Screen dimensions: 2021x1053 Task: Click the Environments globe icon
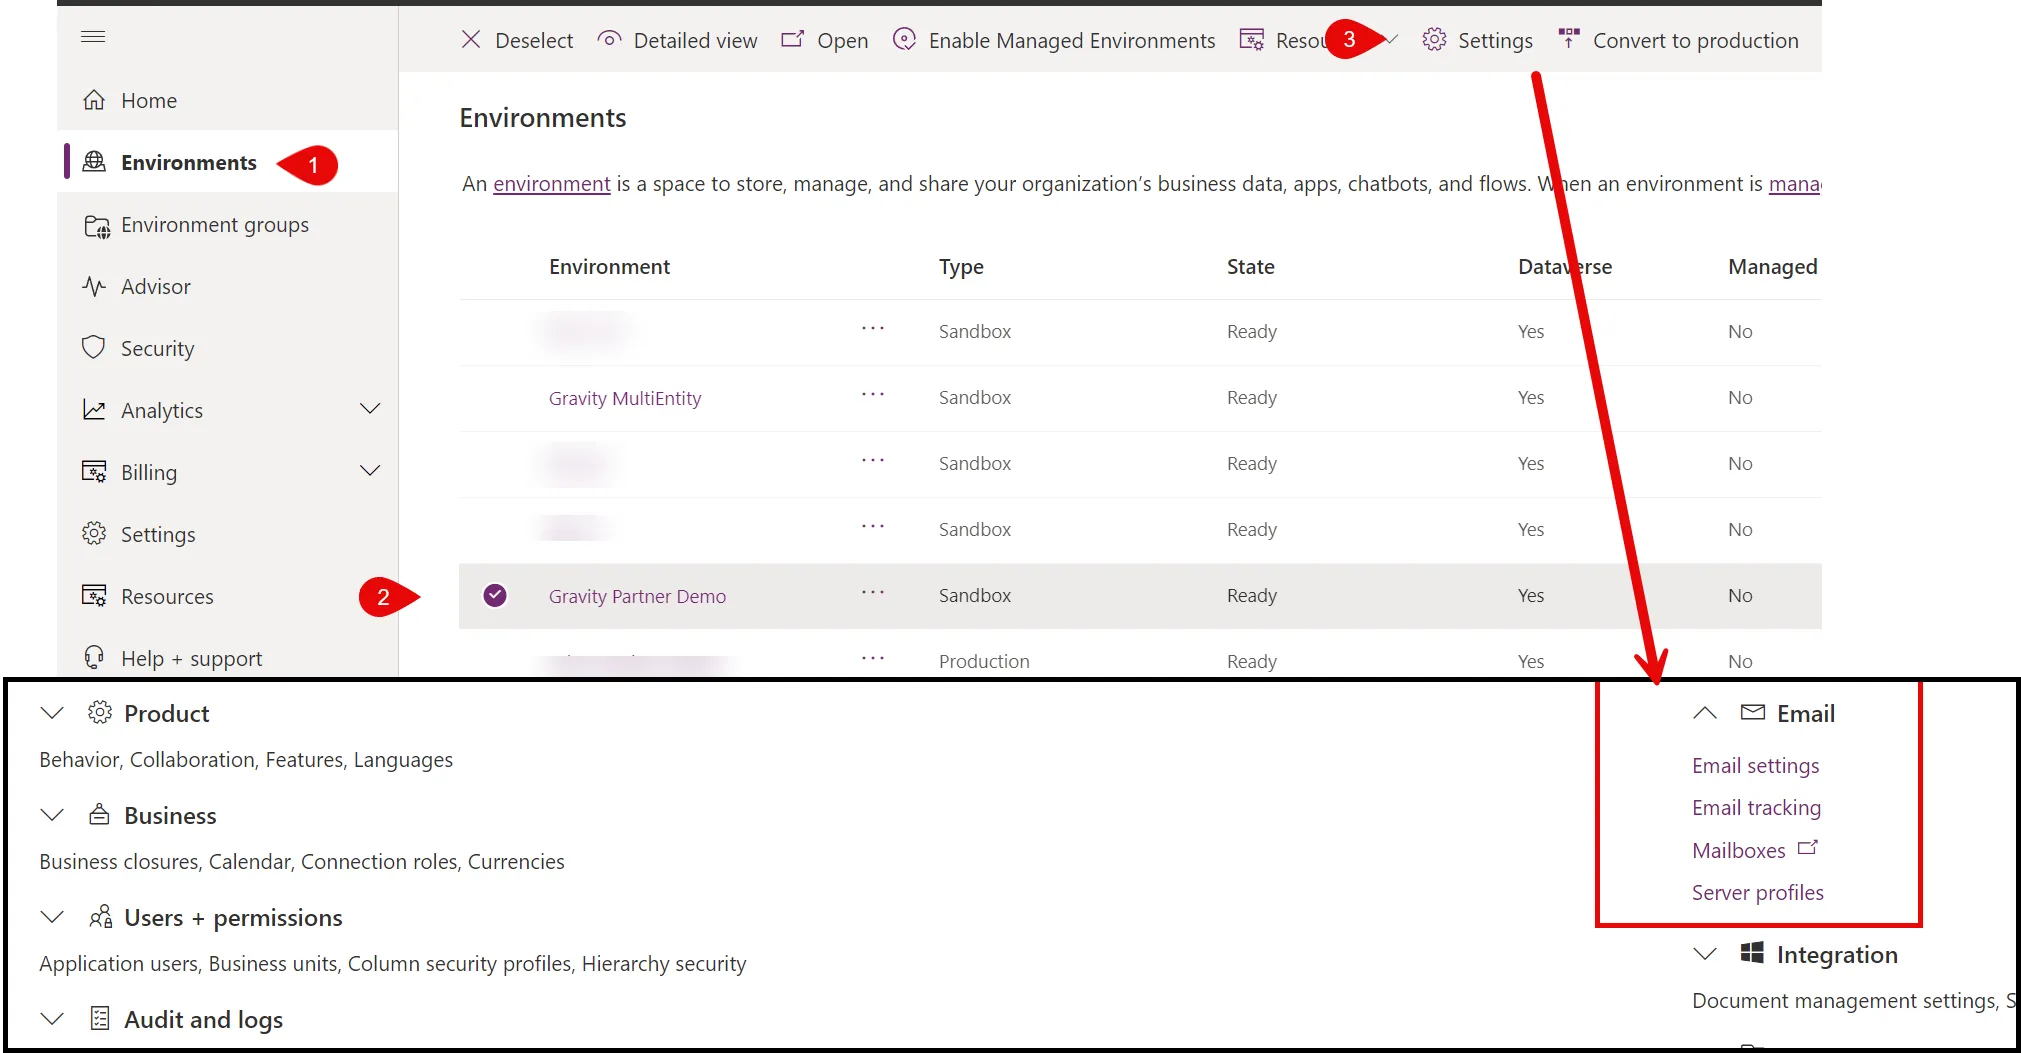click(94, 162)
